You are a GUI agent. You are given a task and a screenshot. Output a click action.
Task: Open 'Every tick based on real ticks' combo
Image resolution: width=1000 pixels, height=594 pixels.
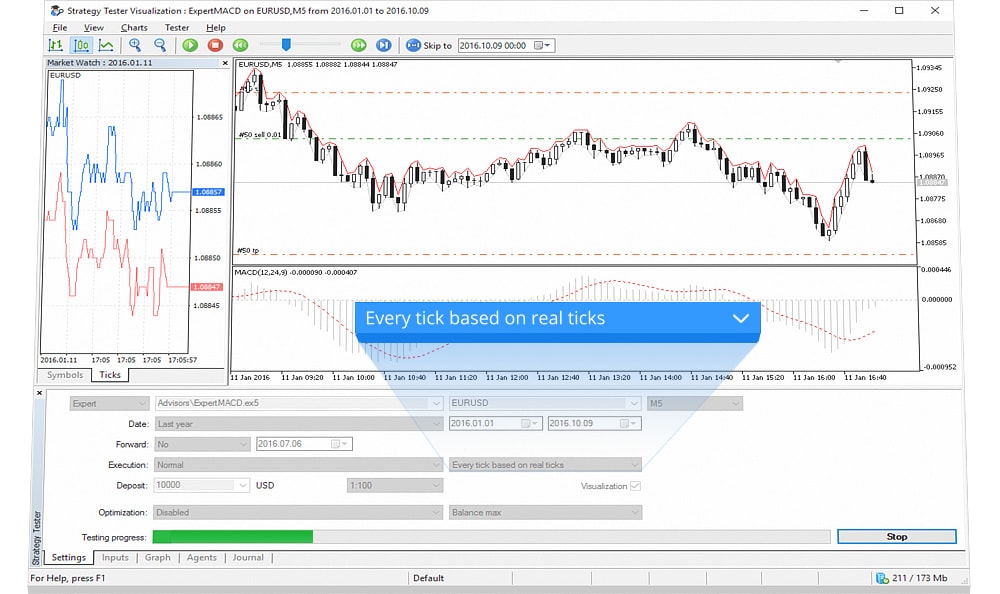point(545,464)
